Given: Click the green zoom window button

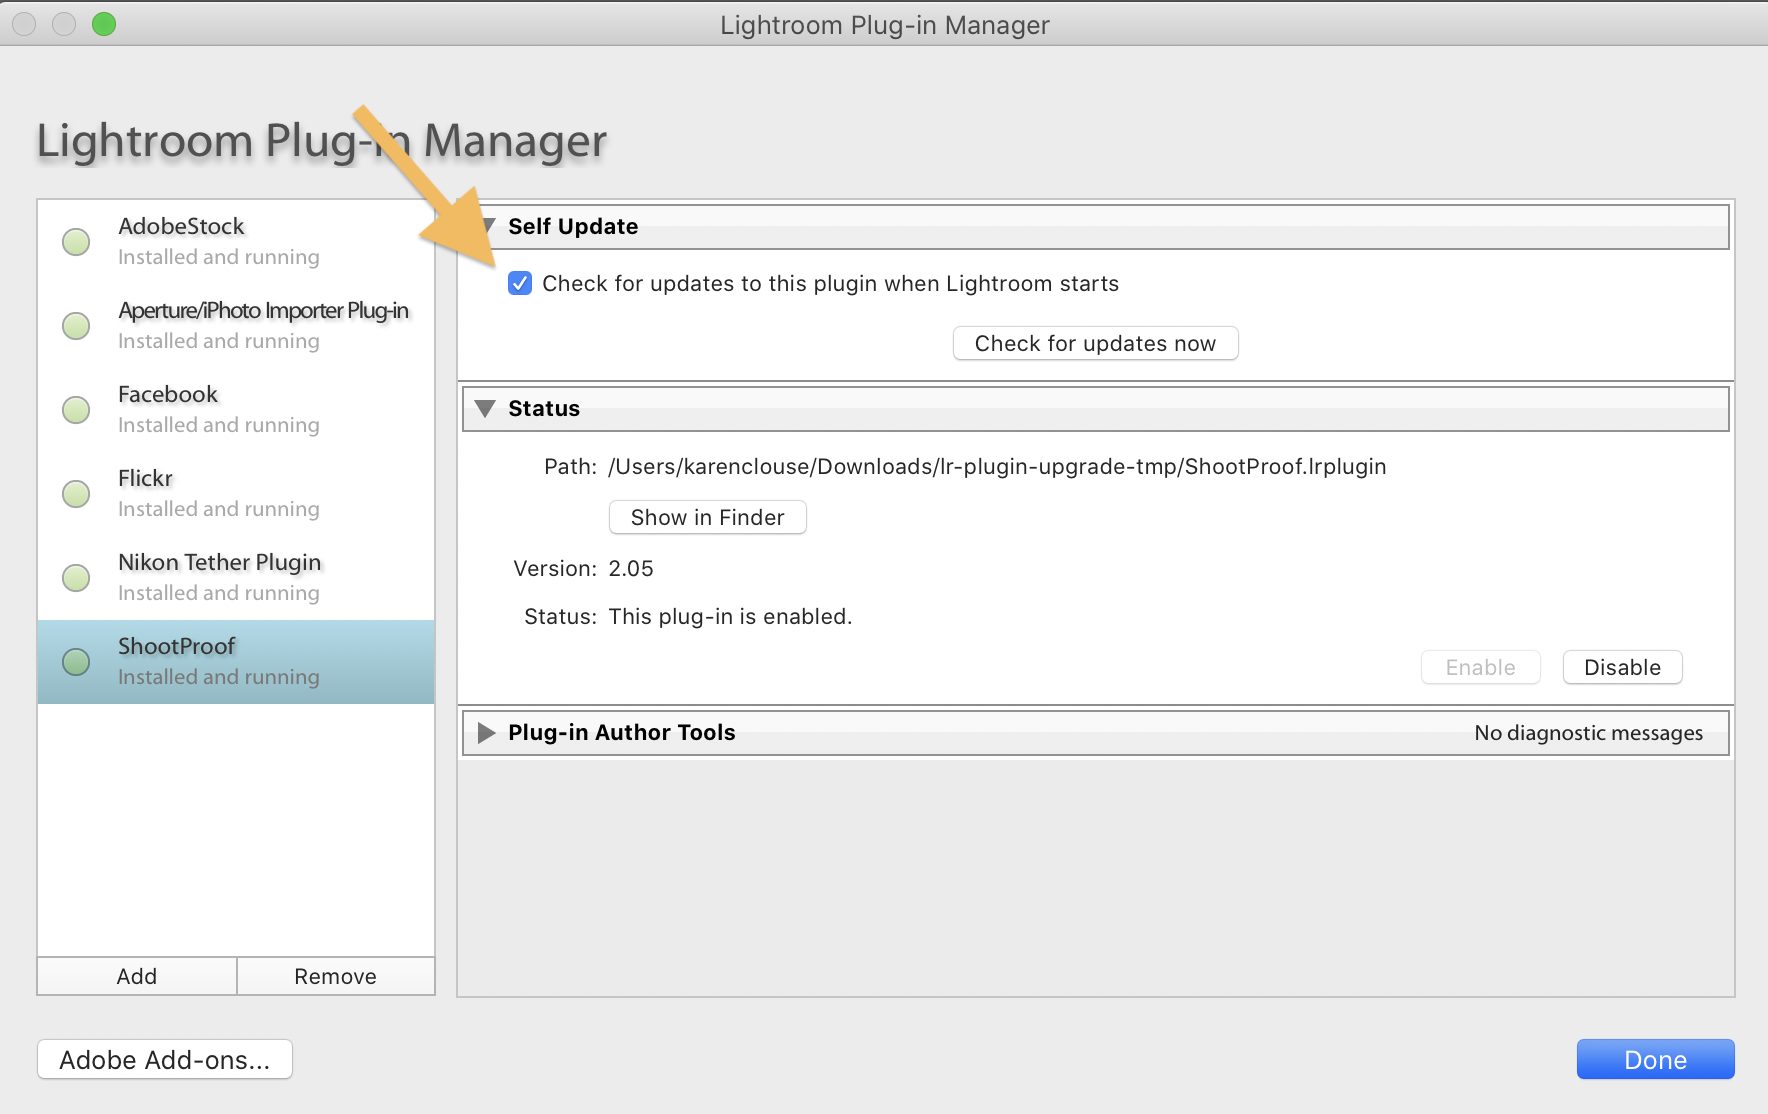Looking at the screenshot, I should pyautogui.click(x=104, y=24).
